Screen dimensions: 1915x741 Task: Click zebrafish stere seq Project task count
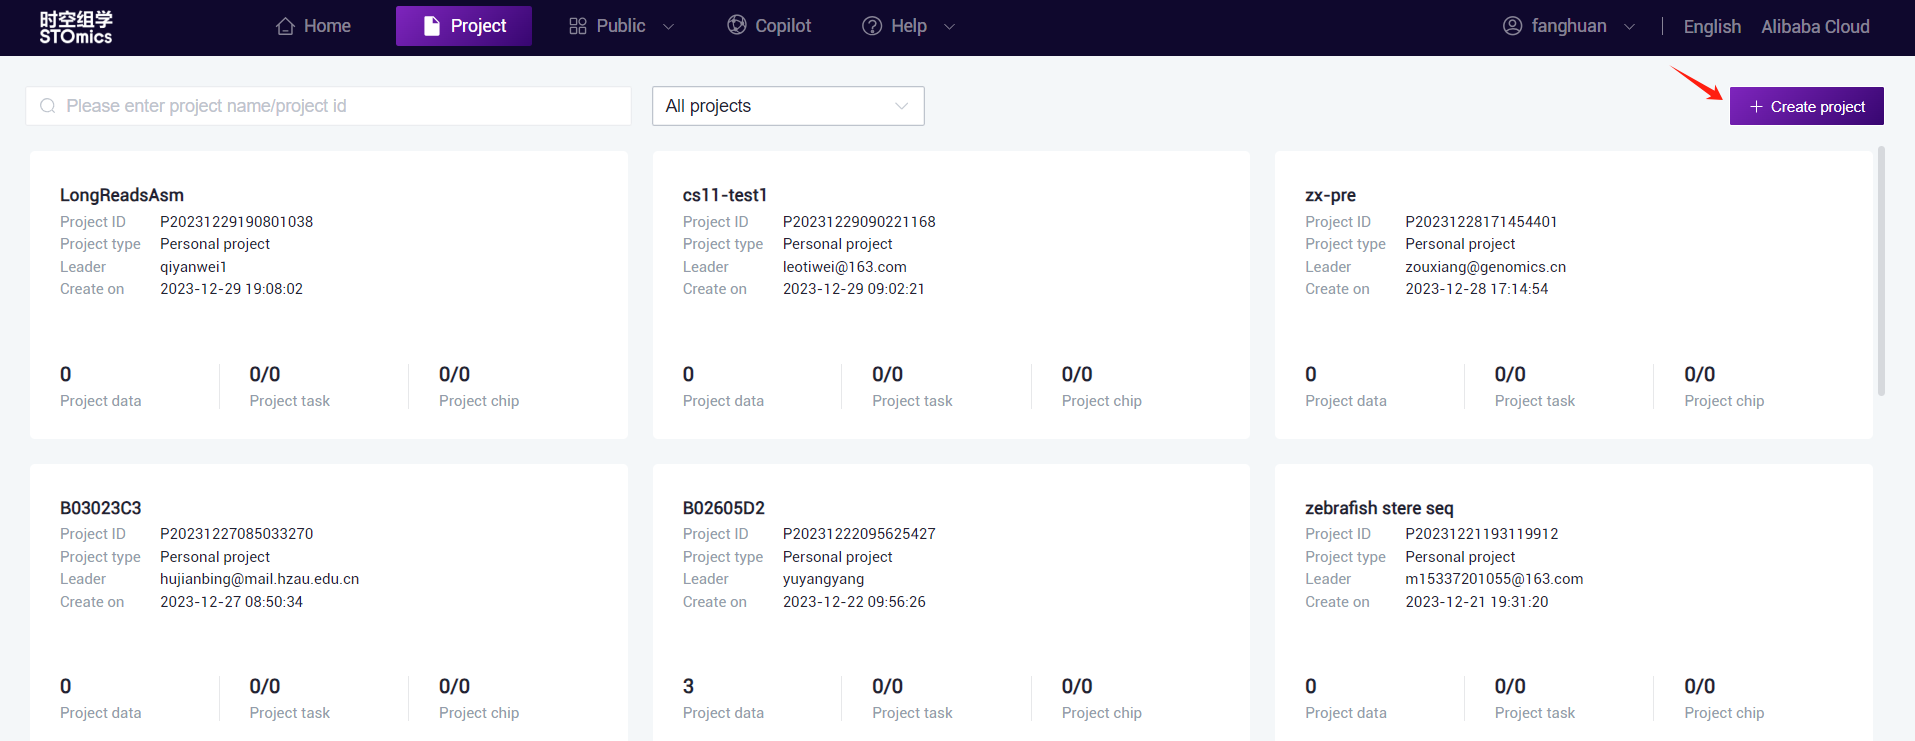pyautogui.click(x=1510, y=686)
